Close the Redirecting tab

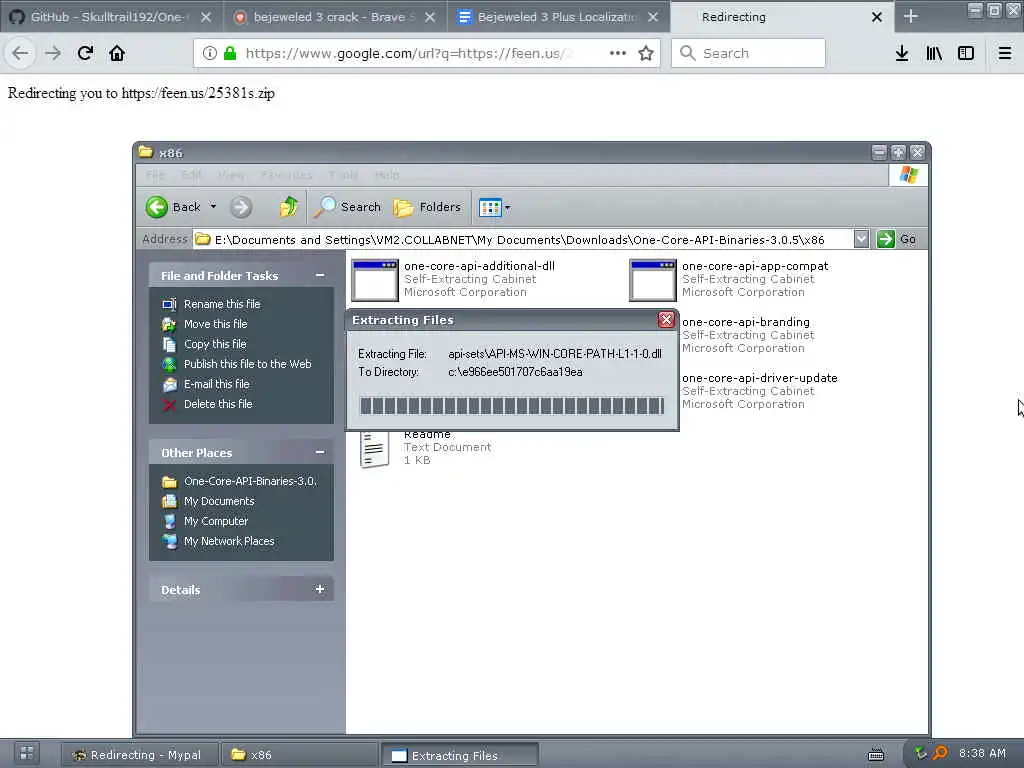(x=877, y=17)
